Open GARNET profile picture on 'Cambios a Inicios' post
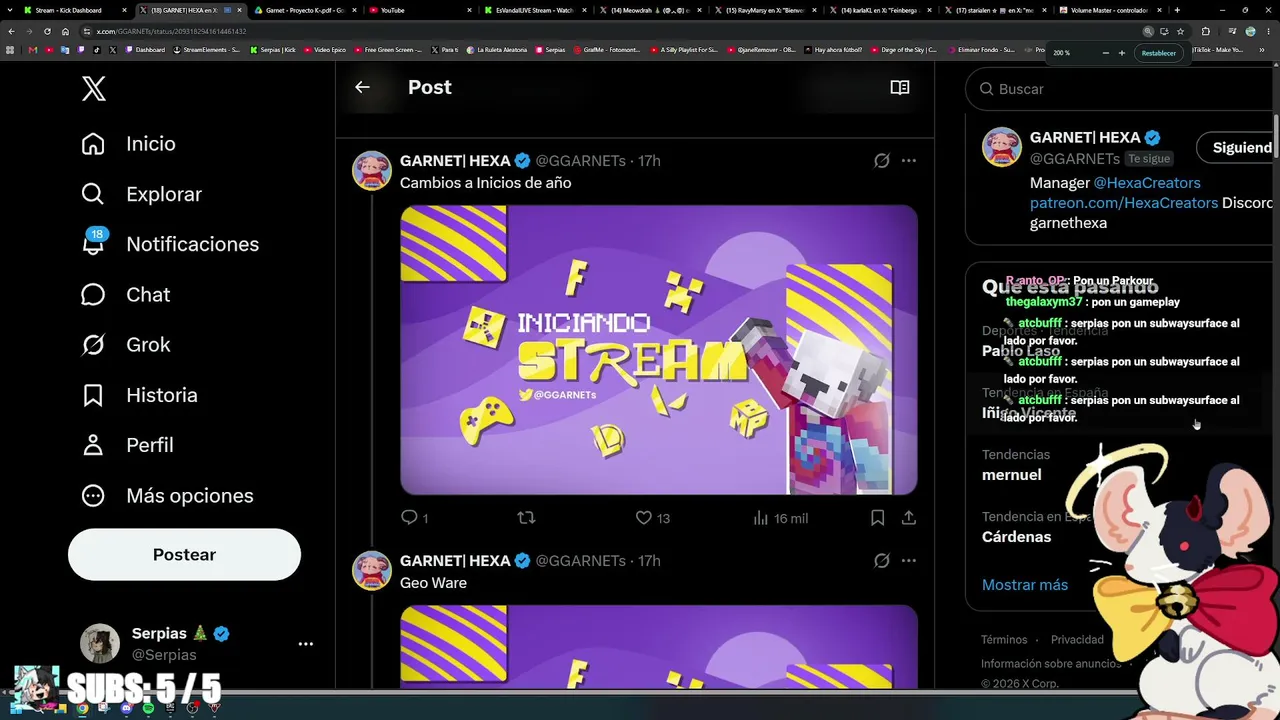The height and width of the screenshot is (720, 1280). point(372,170)
